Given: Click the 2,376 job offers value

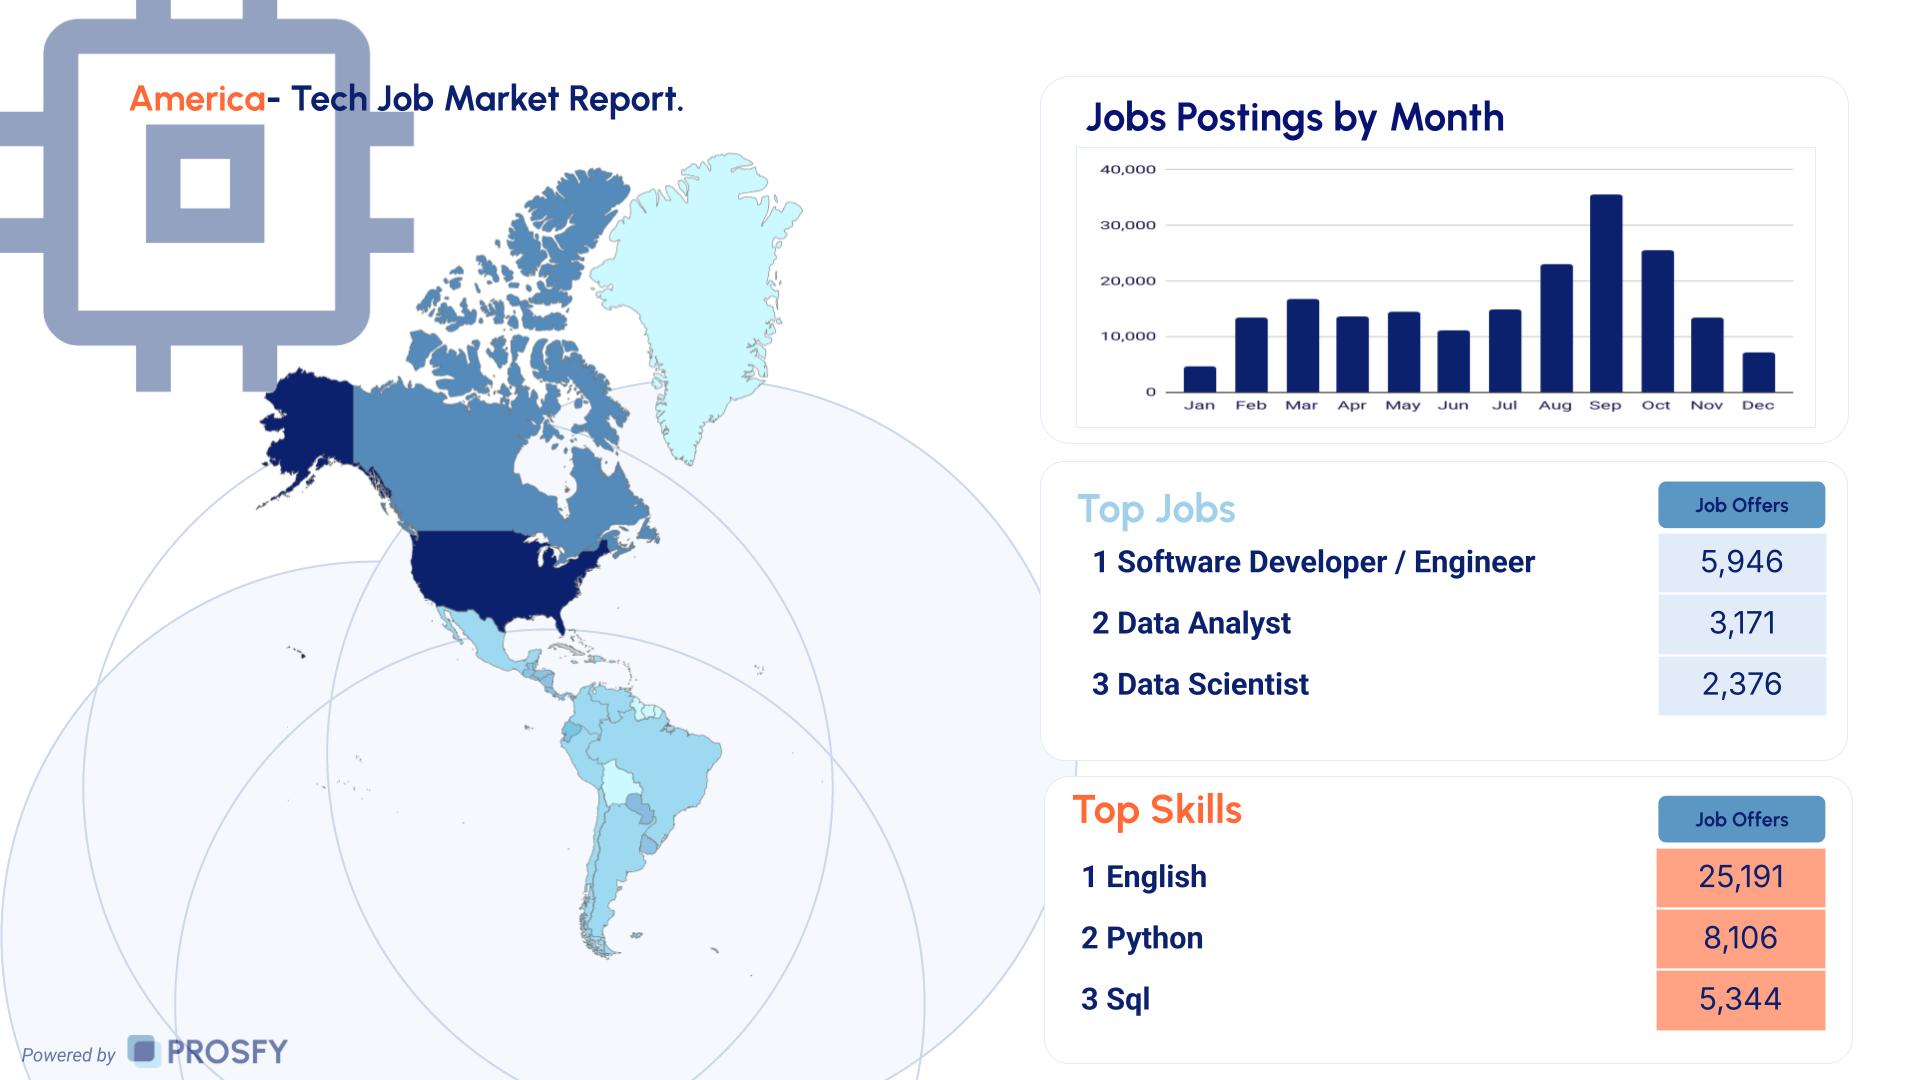Looking at the screenshot, I should [1741, 684].
